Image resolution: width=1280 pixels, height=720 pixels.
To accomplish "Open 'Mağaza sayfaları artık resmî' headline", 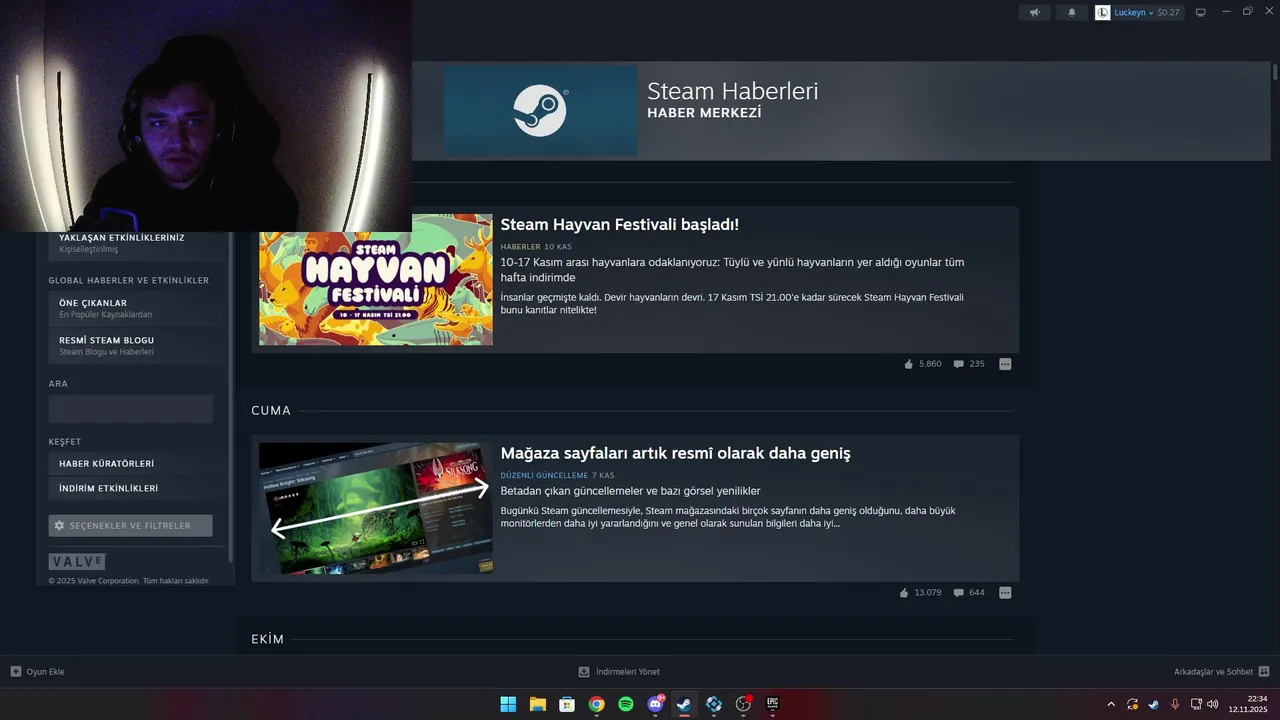I will tap(675, 454).
